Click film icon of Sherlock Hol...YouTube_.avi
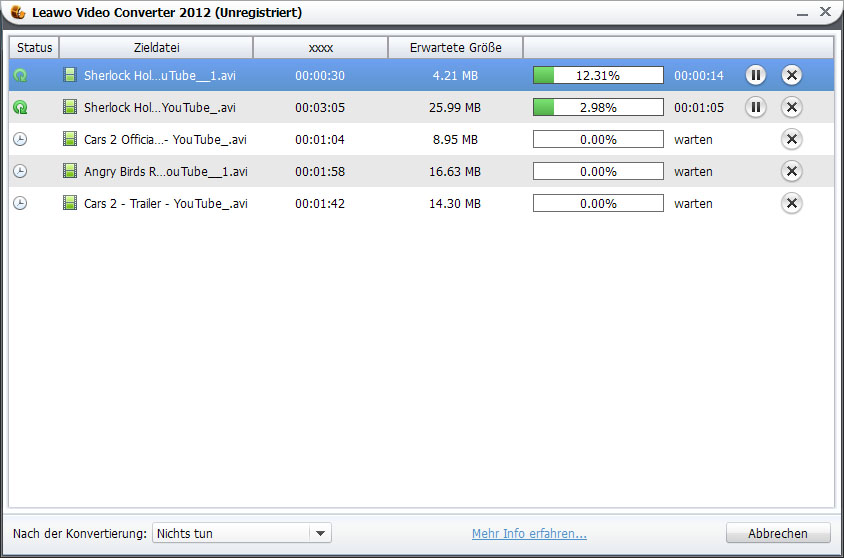Viewport: 844px width, 558px height. [69, 107]
